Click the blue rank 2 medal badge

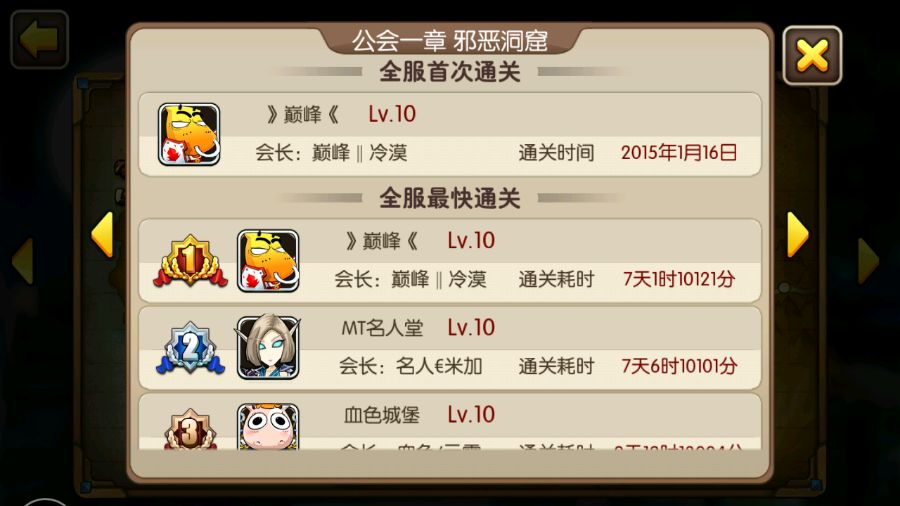[x=190, y=348]
